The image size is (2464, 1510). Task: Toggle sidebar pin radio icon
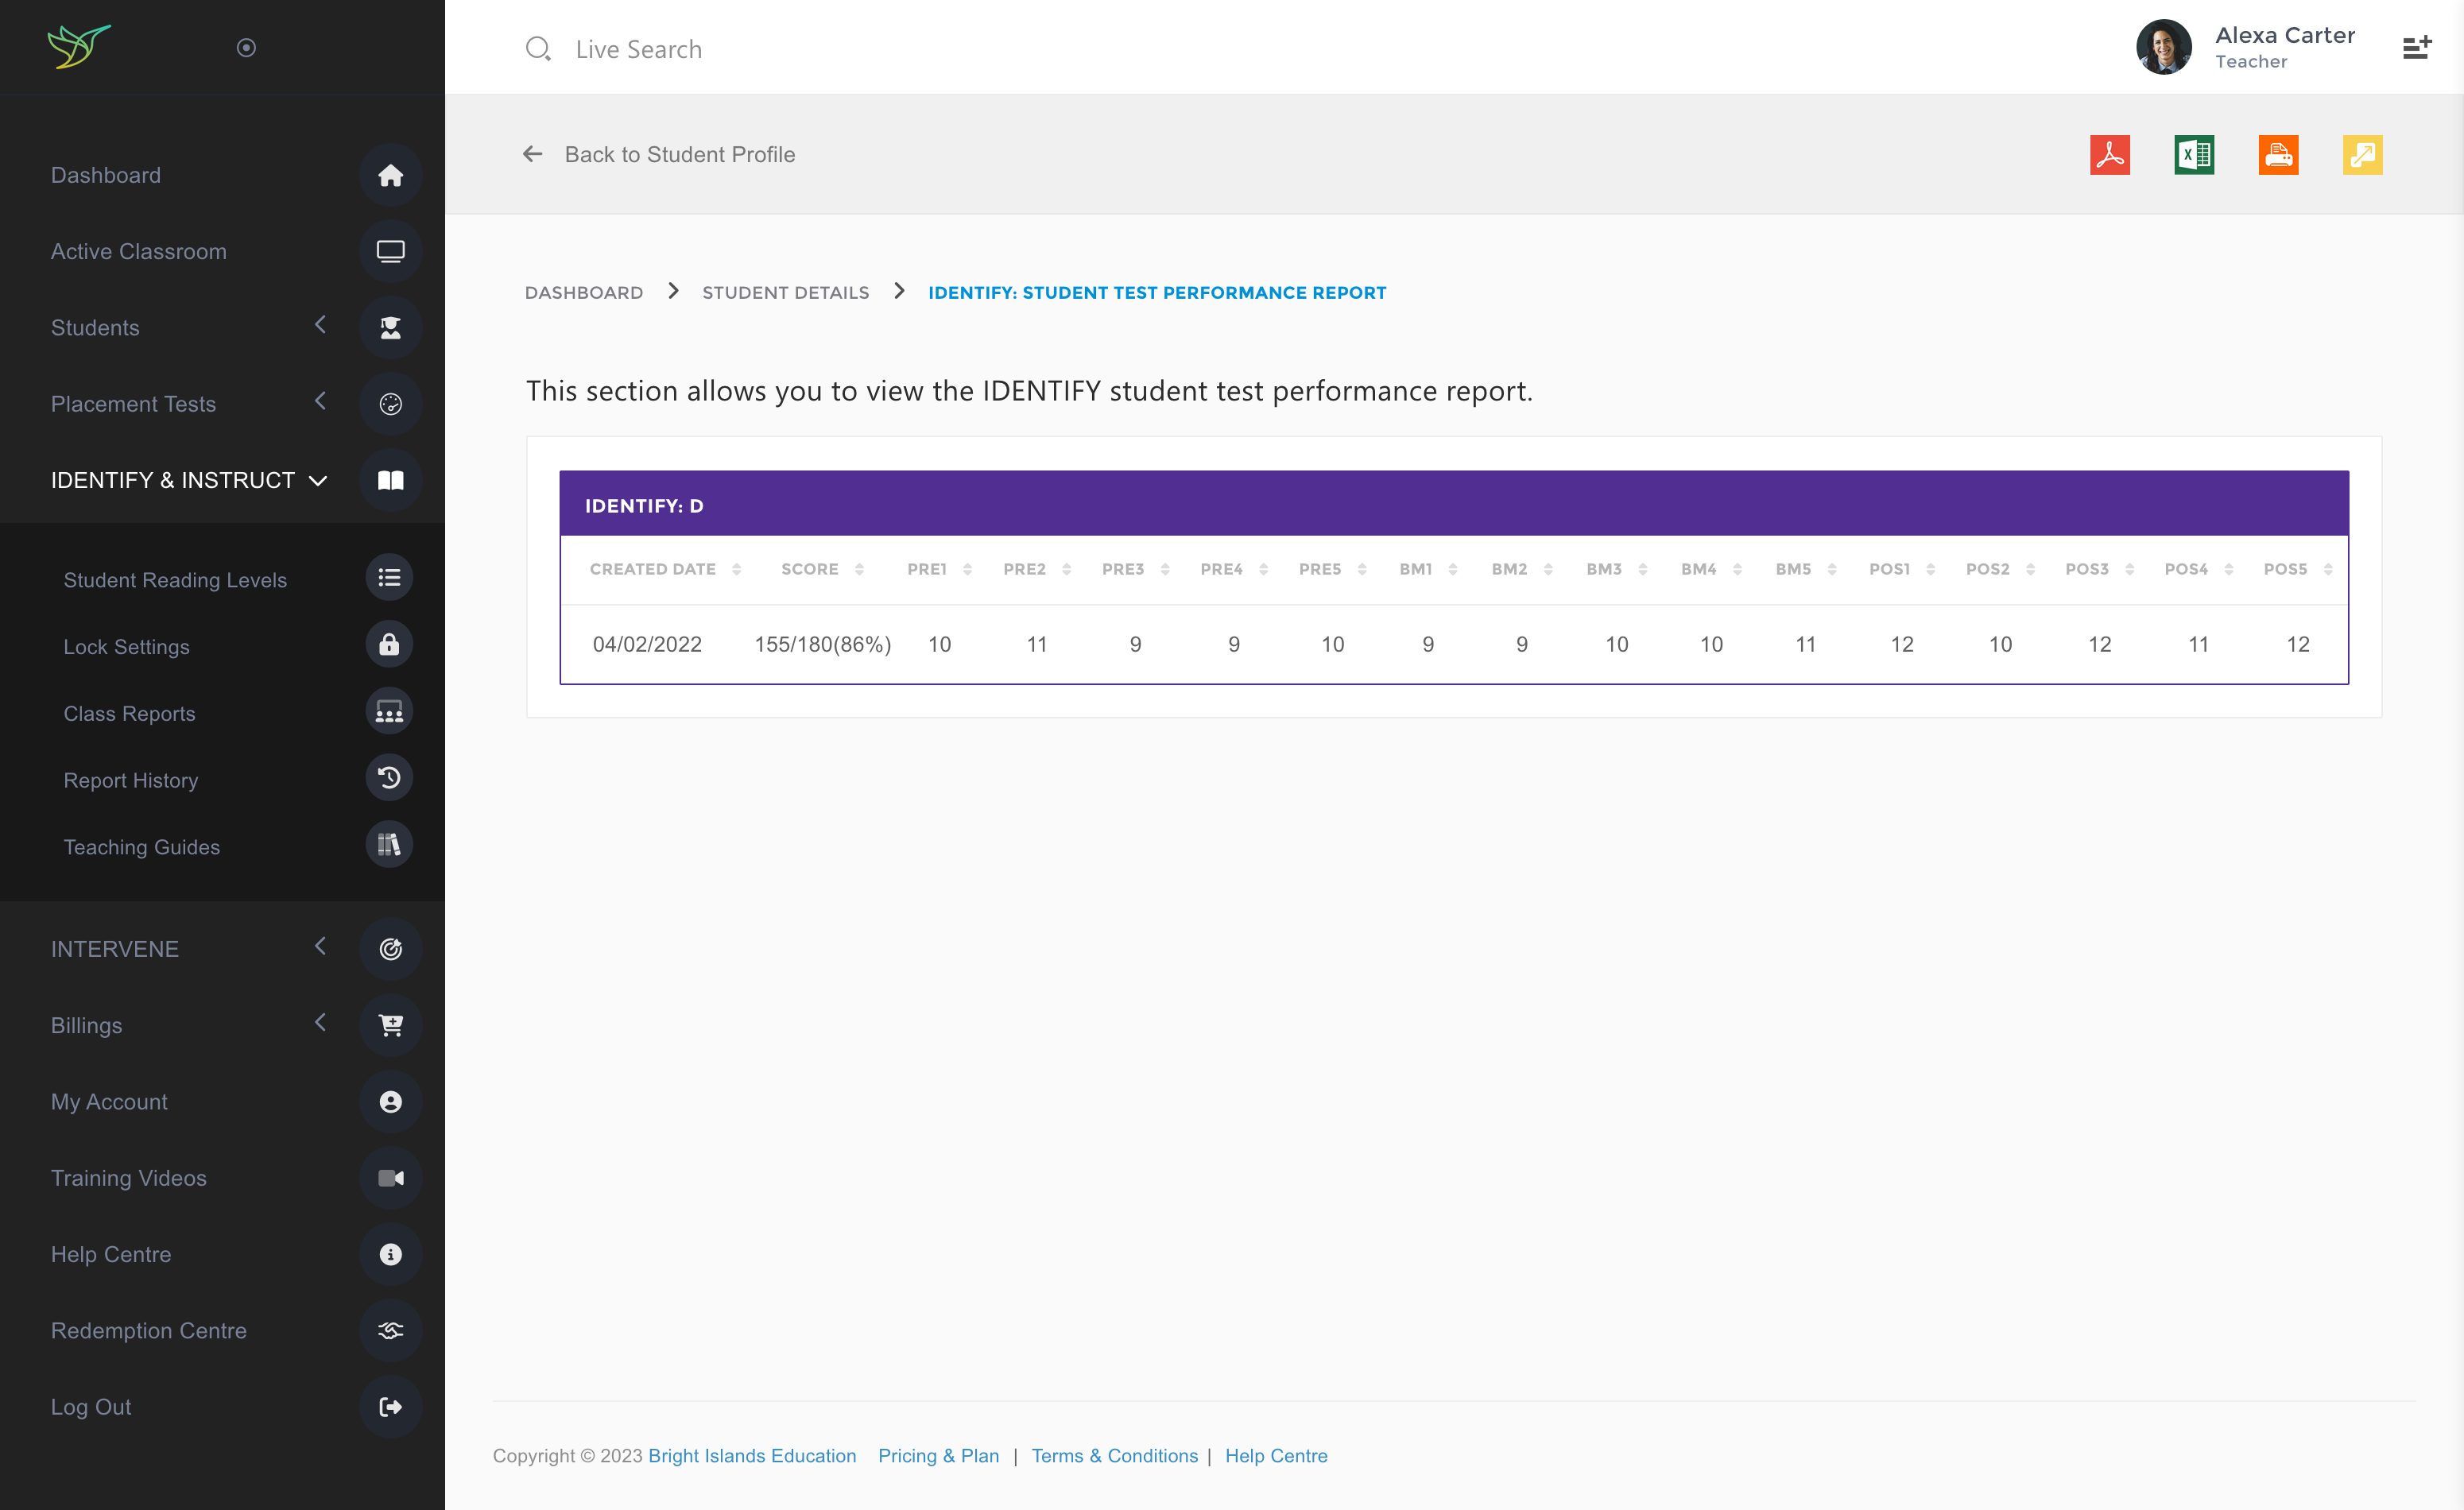tap(246, 48)
